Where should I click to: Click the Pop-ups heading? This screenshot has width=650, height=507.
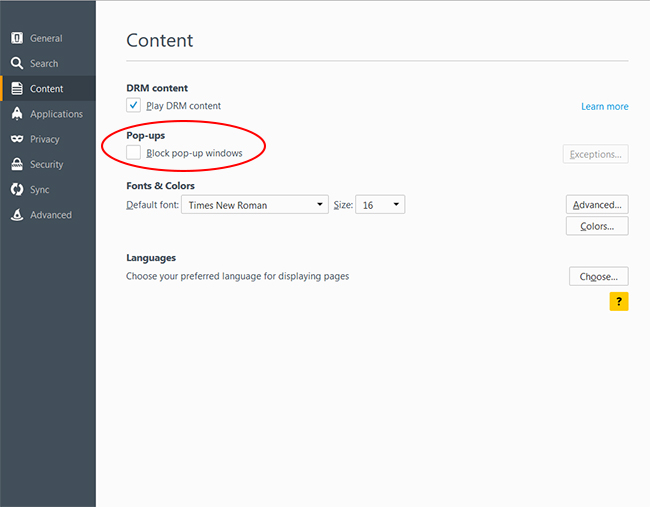click(146, 136)
